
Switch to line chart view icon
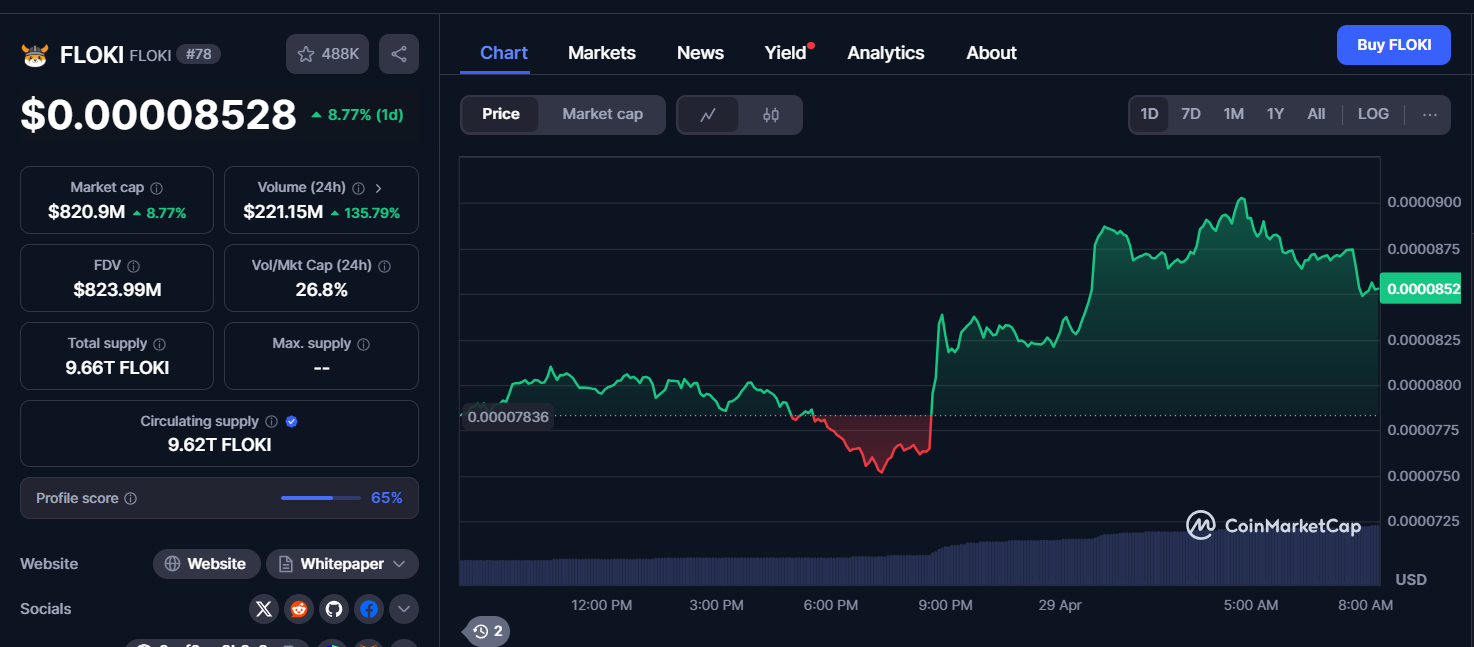pos(708,115)
